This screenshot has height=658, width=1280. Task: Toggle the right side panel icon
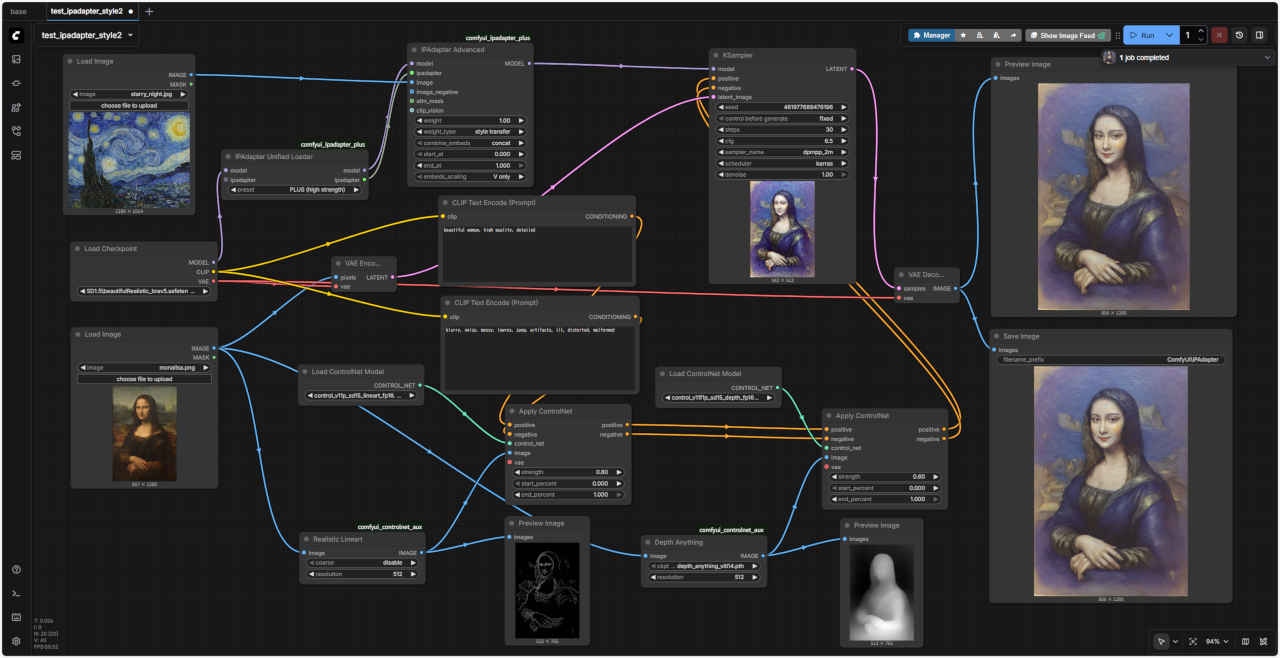tap(1259, 35)
